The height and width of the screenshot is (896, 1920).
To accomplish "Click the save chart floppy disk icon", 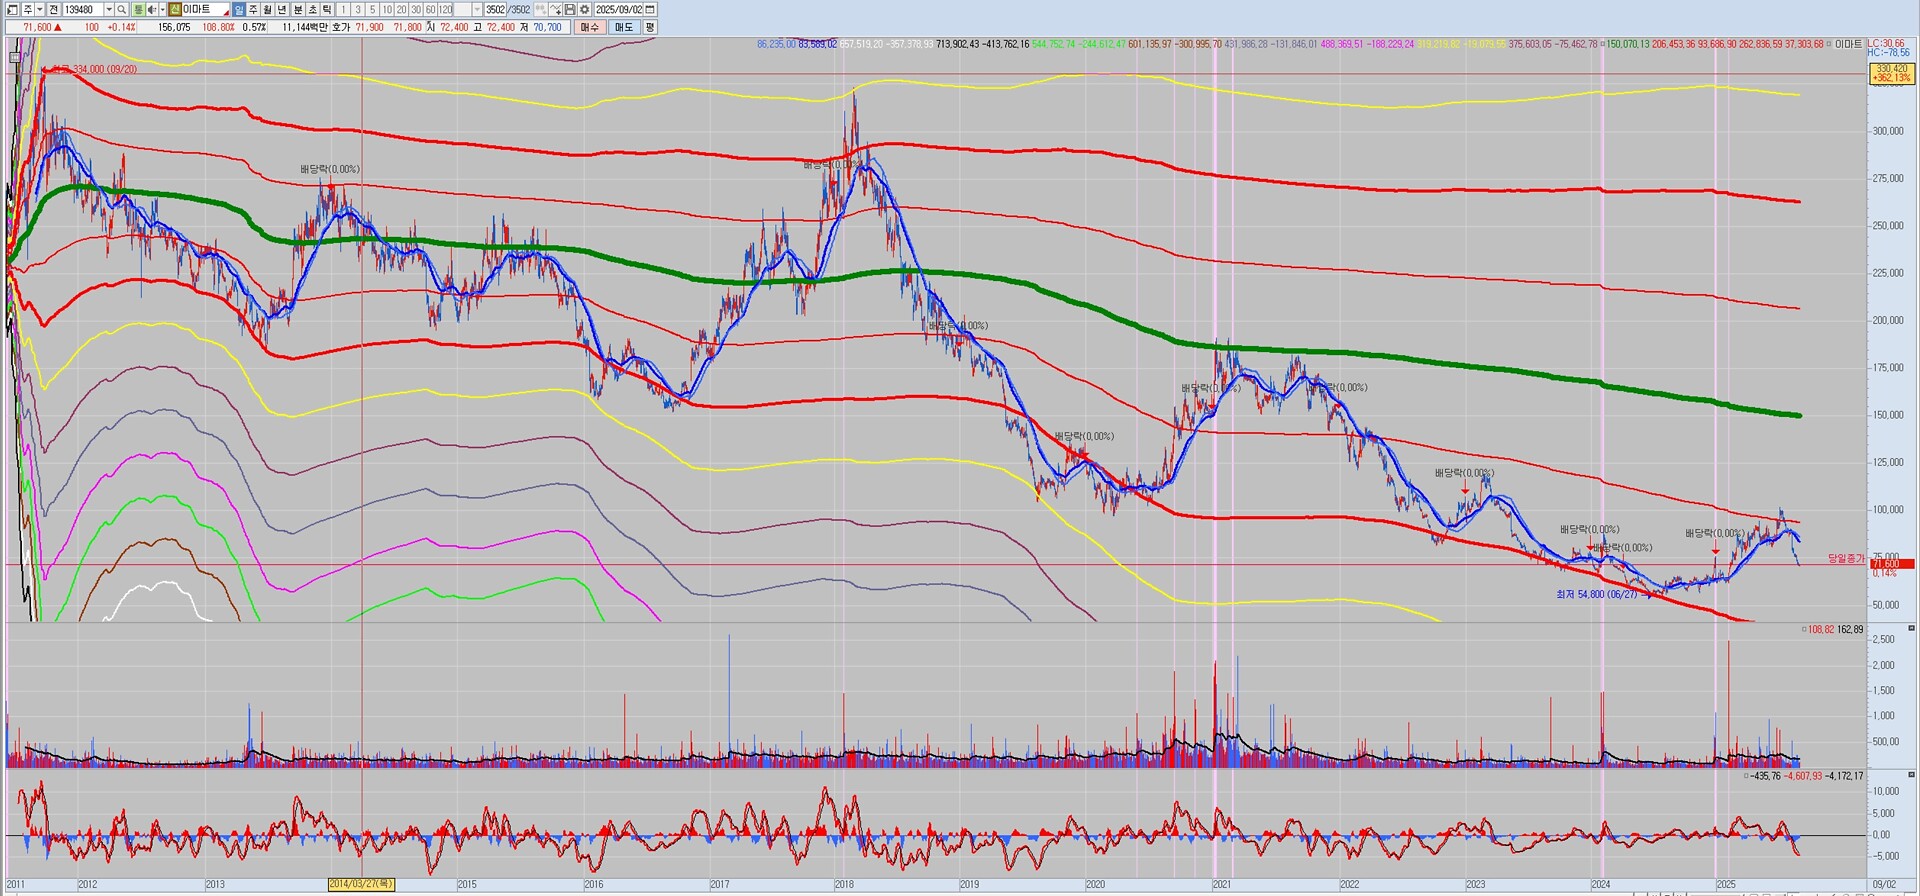I will [x=570, y=10].
